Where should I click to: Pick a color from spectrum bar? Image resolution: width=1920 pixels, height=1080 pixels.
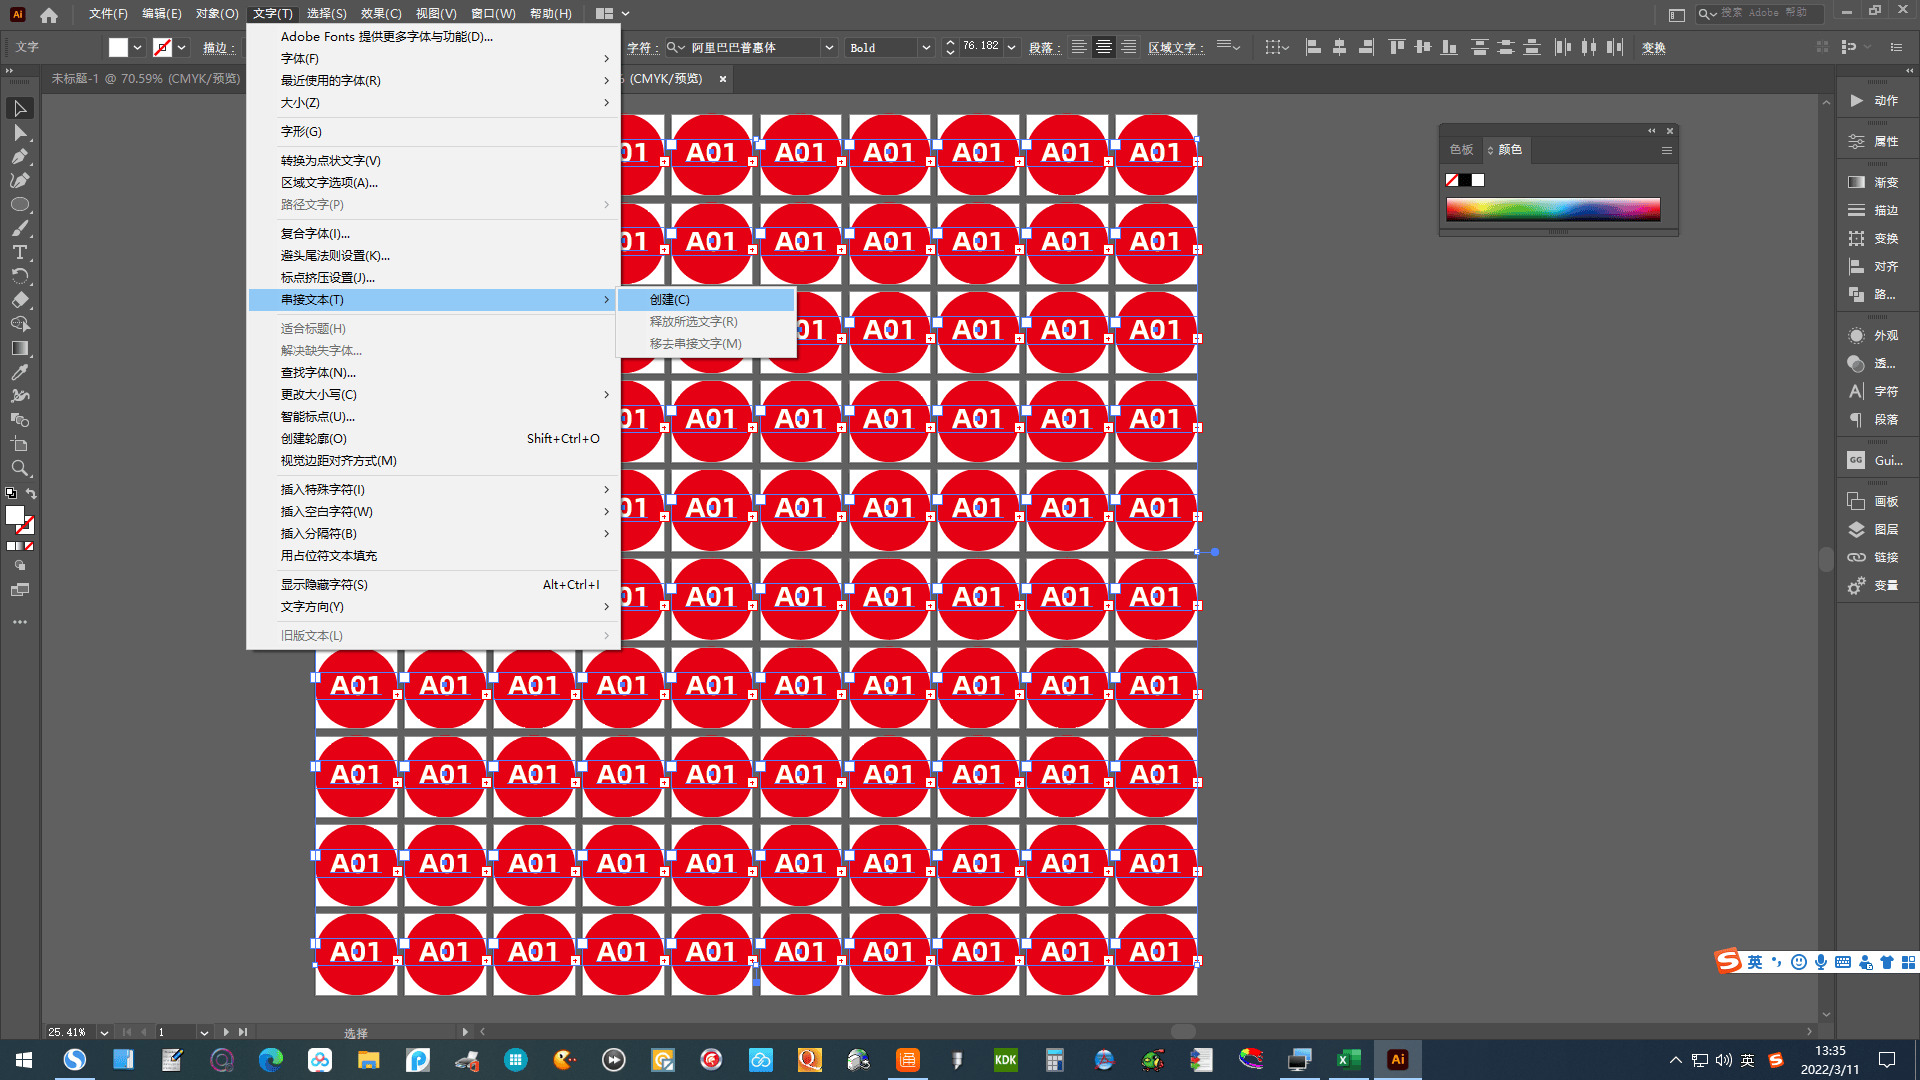click(1552, 208)
